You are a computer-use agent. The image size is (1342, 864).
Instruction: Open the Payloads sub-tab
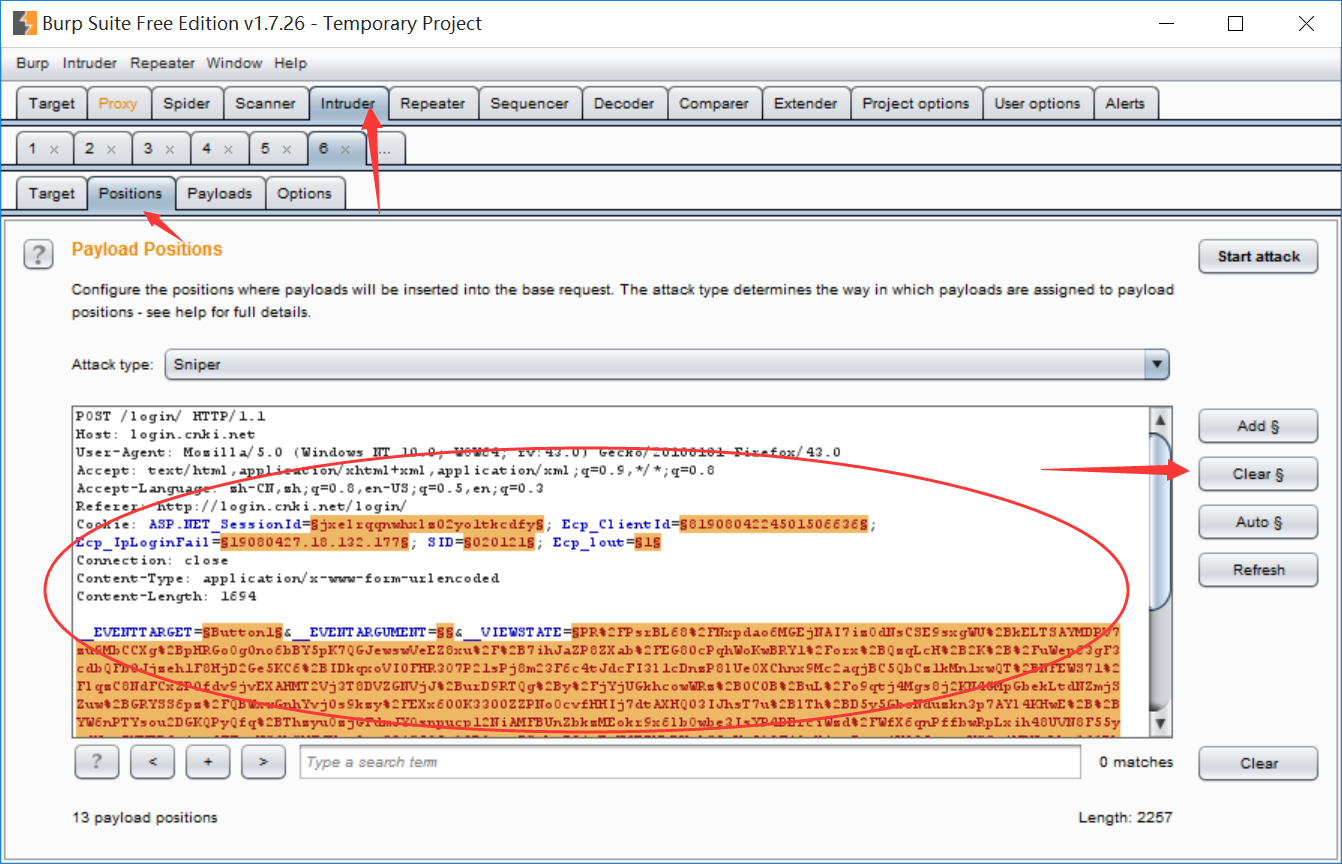[220, 193]
